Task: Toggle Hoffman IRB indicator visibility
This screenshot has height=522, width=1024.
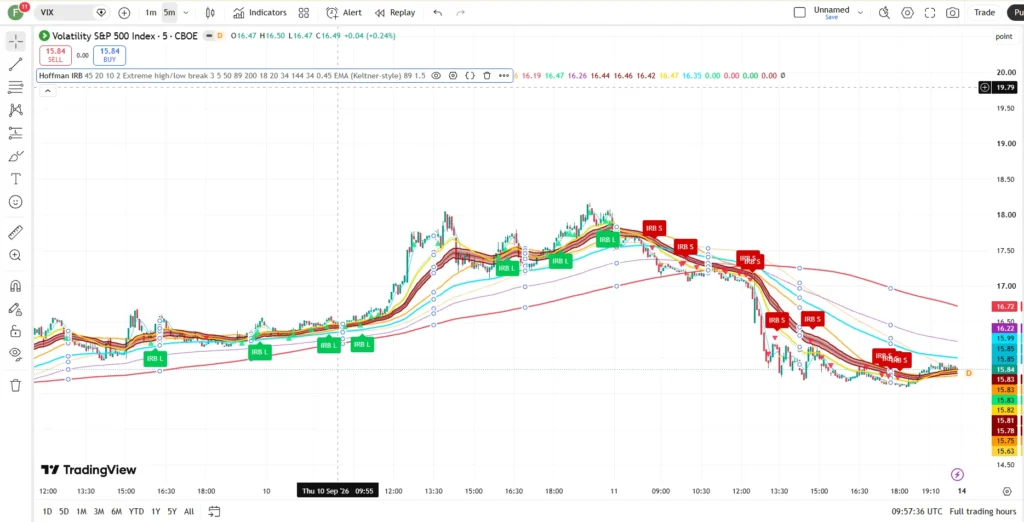Action: (436, 76)
